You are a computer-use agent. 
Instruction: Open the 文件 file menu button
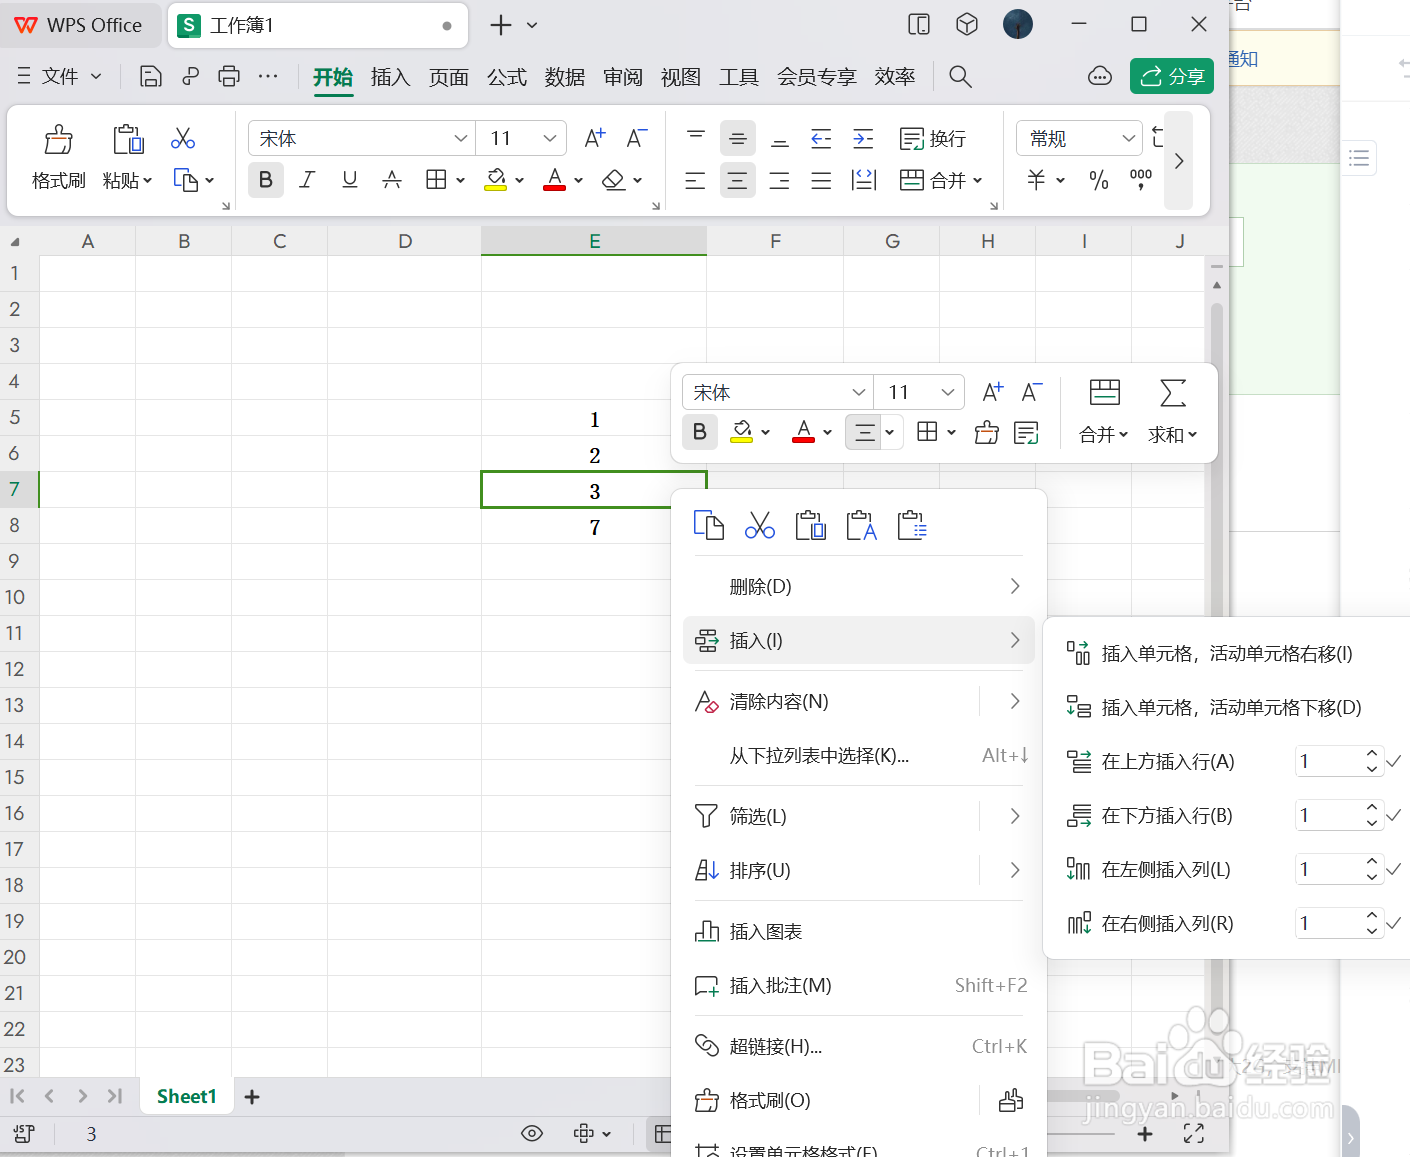(x=60, y=76)
